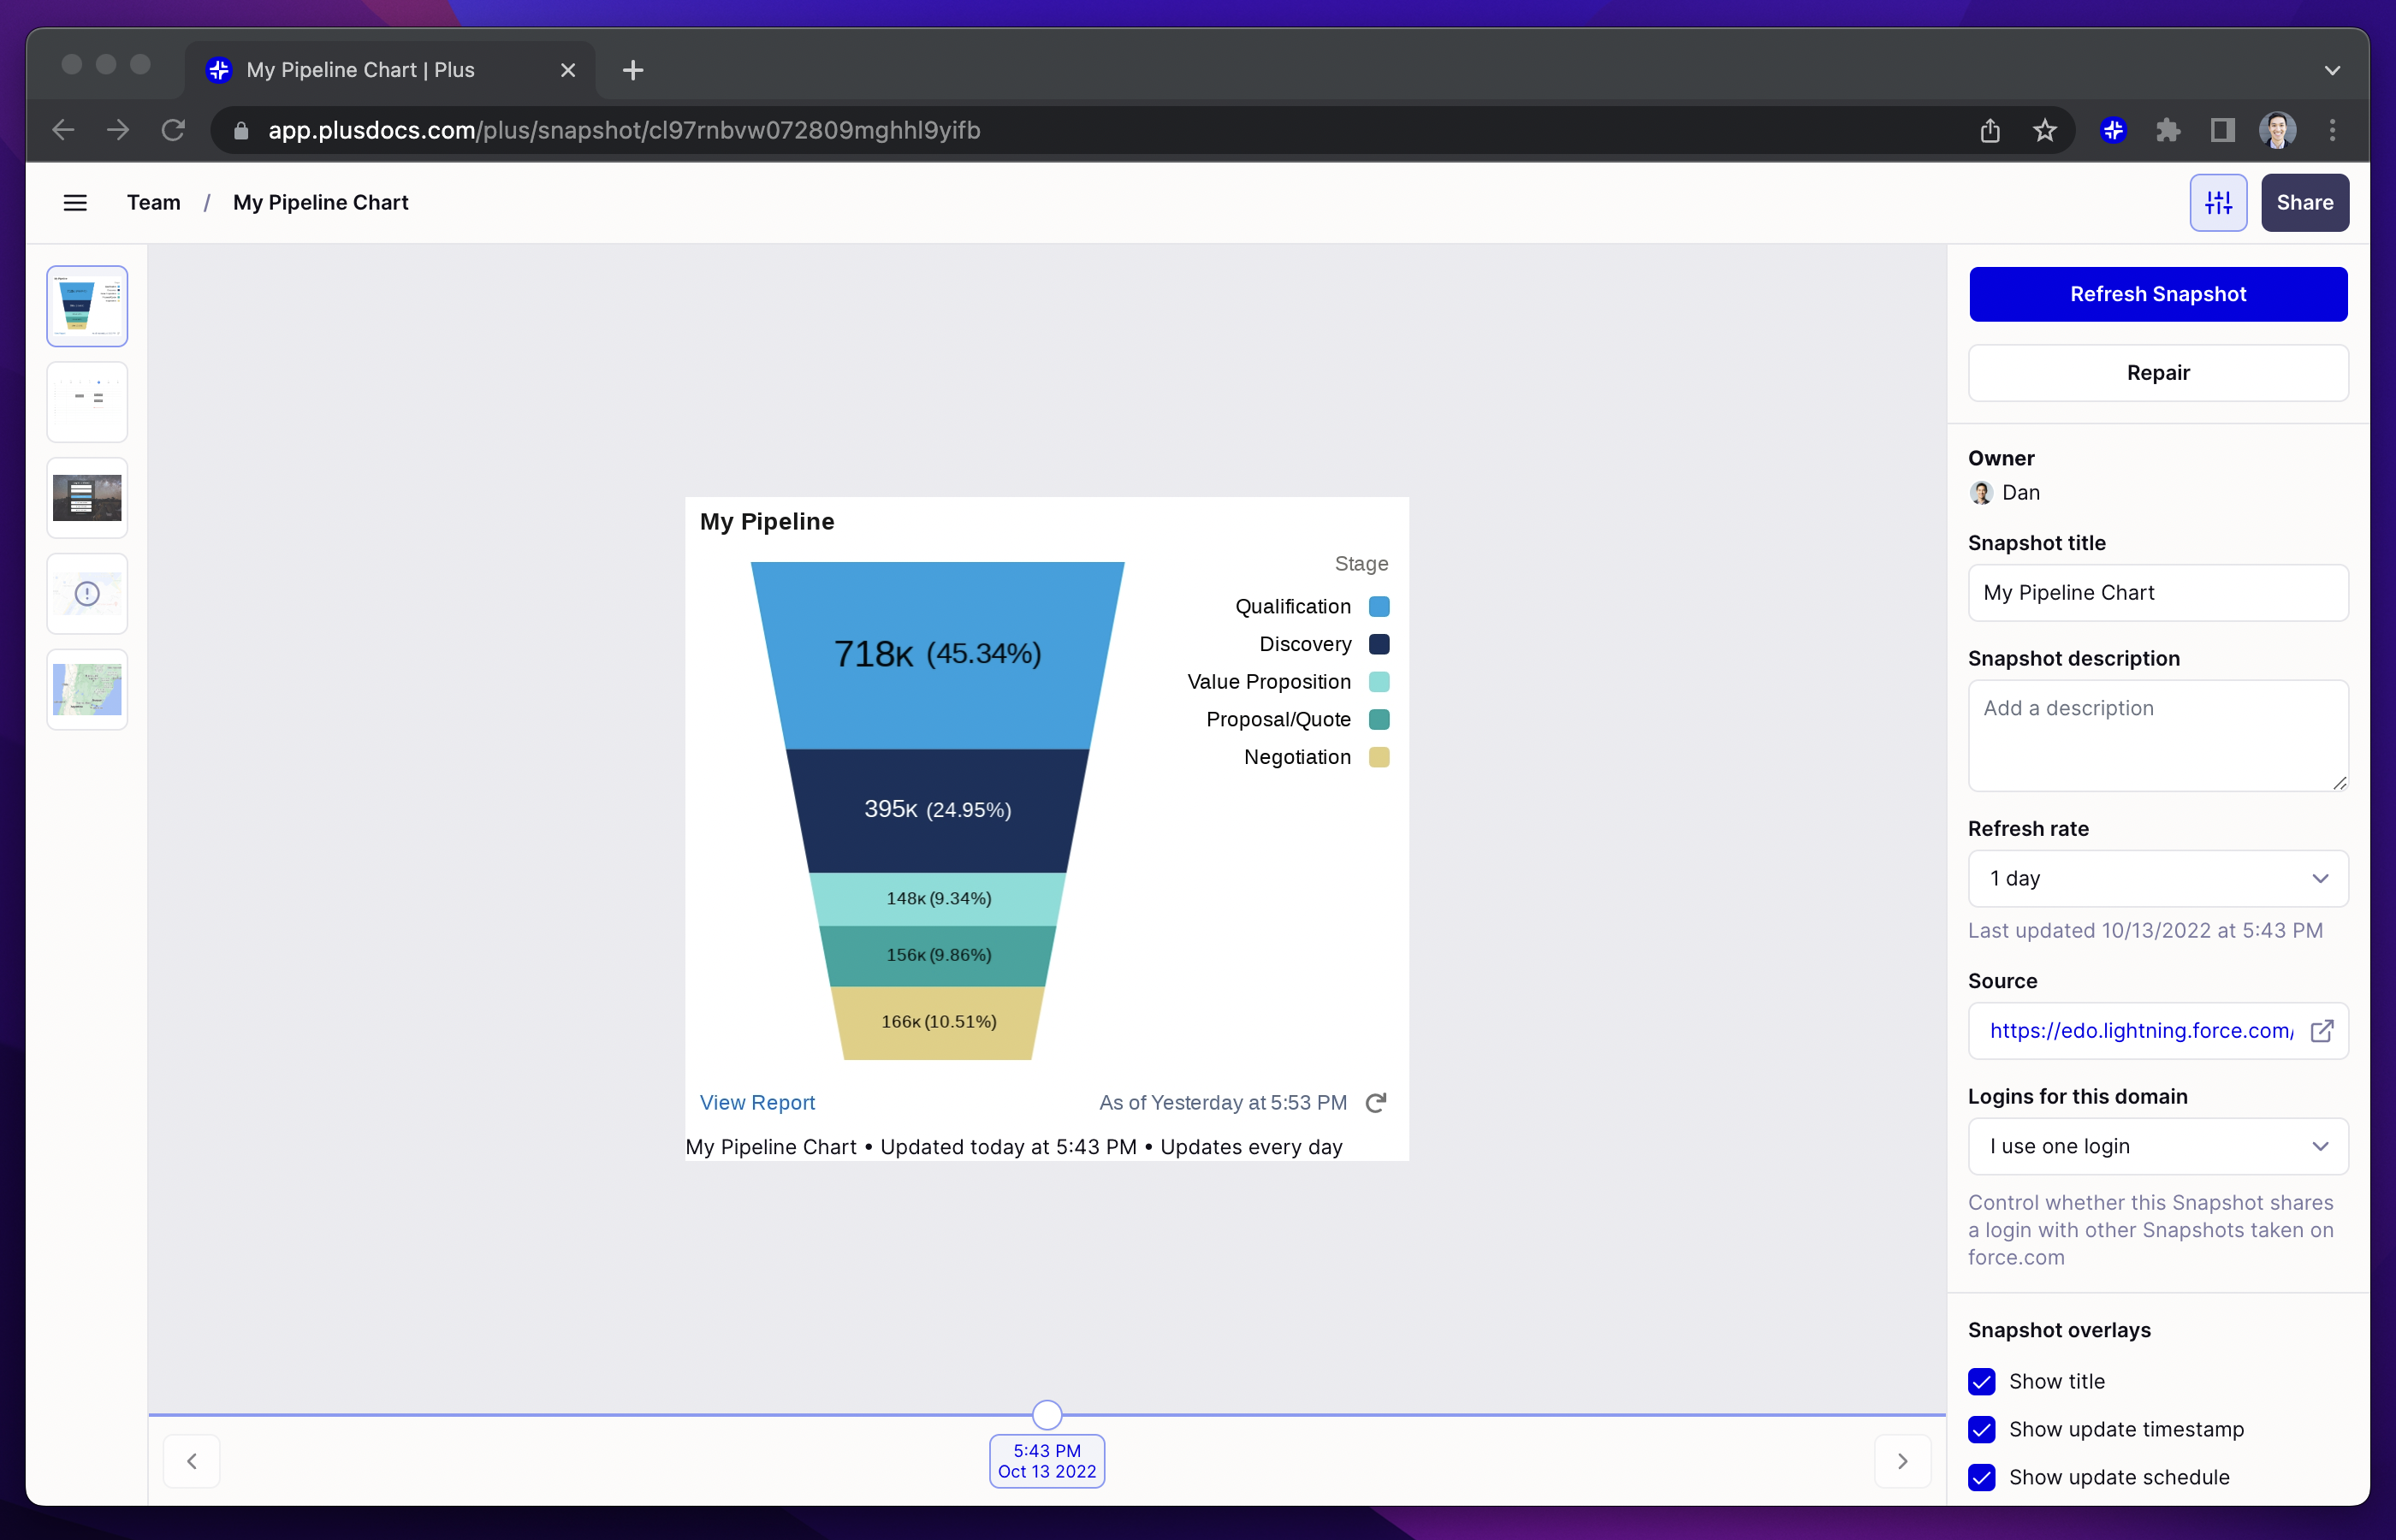Open the Refresh rate dropdown
Viewport: 2396px width, 1540px height.
coord(2157,878)
